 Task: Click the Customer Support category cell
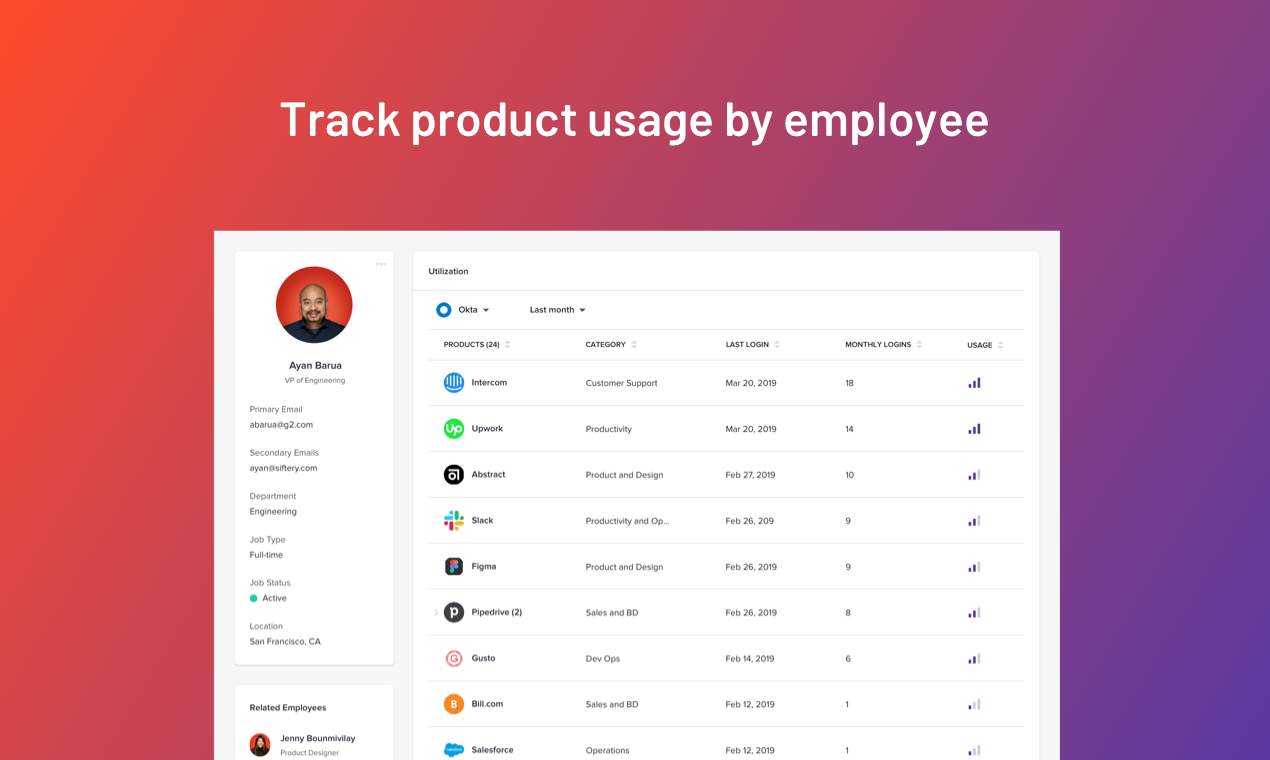(x=621, y=383)
